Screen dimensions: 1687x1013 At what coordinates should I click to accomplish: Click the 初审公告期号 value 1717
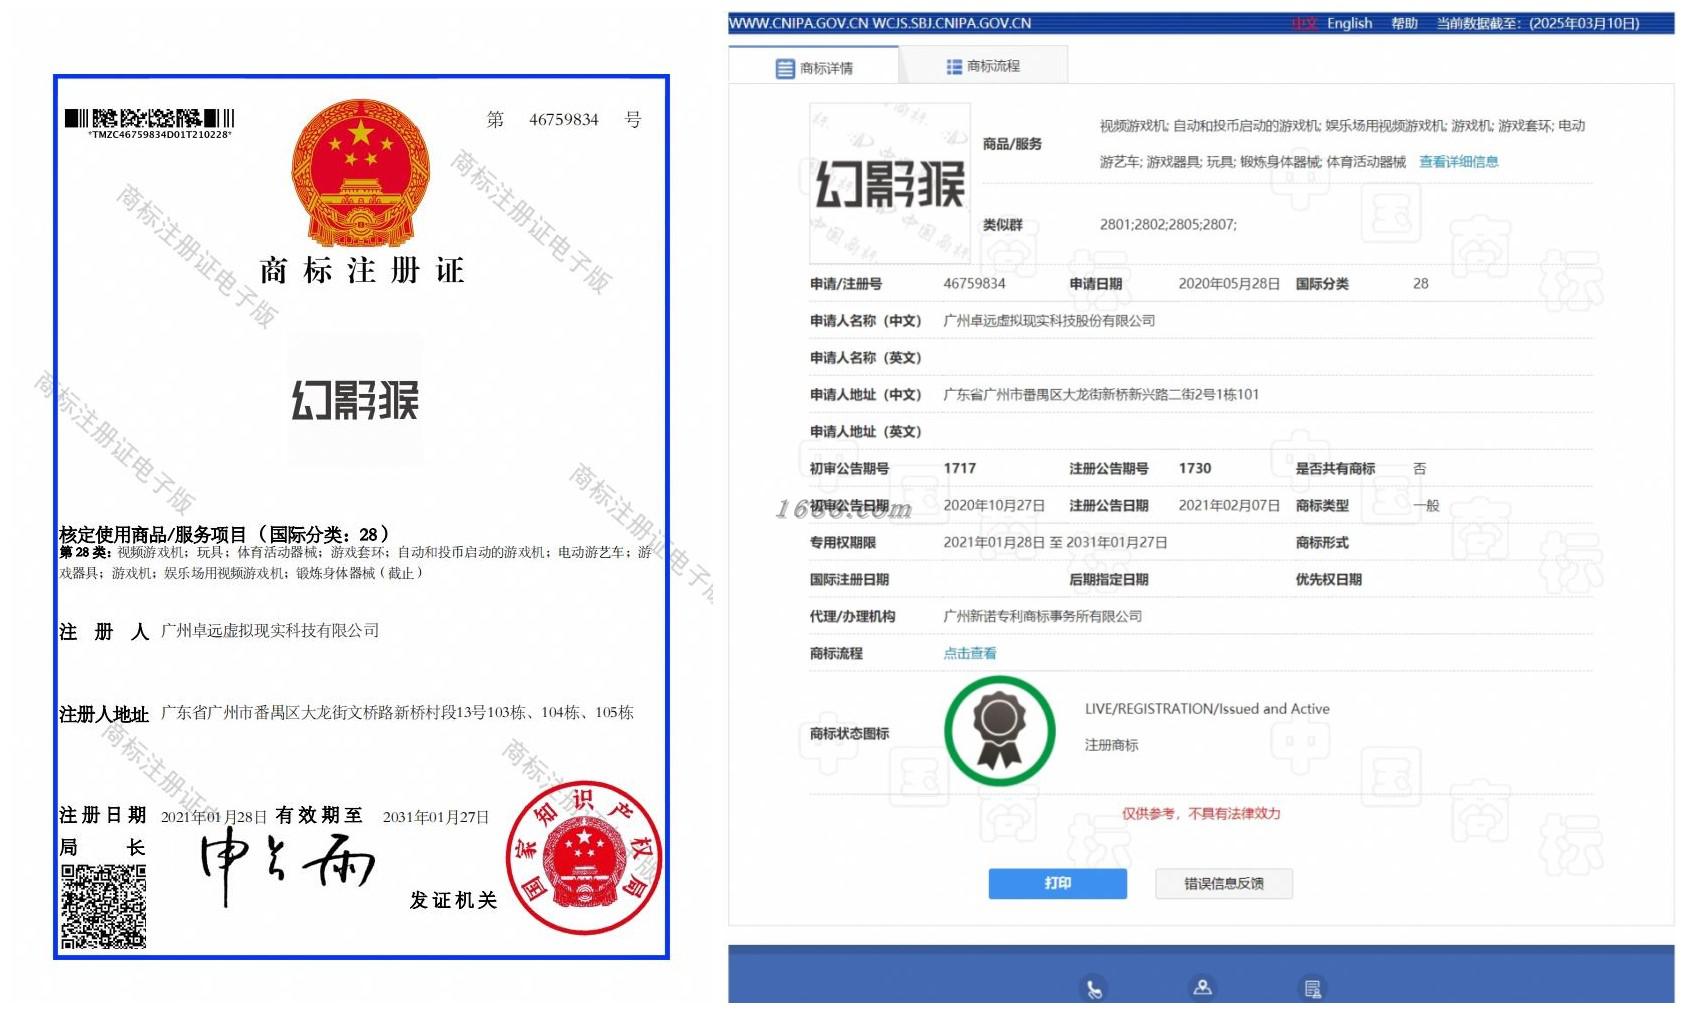click(959, 468)
